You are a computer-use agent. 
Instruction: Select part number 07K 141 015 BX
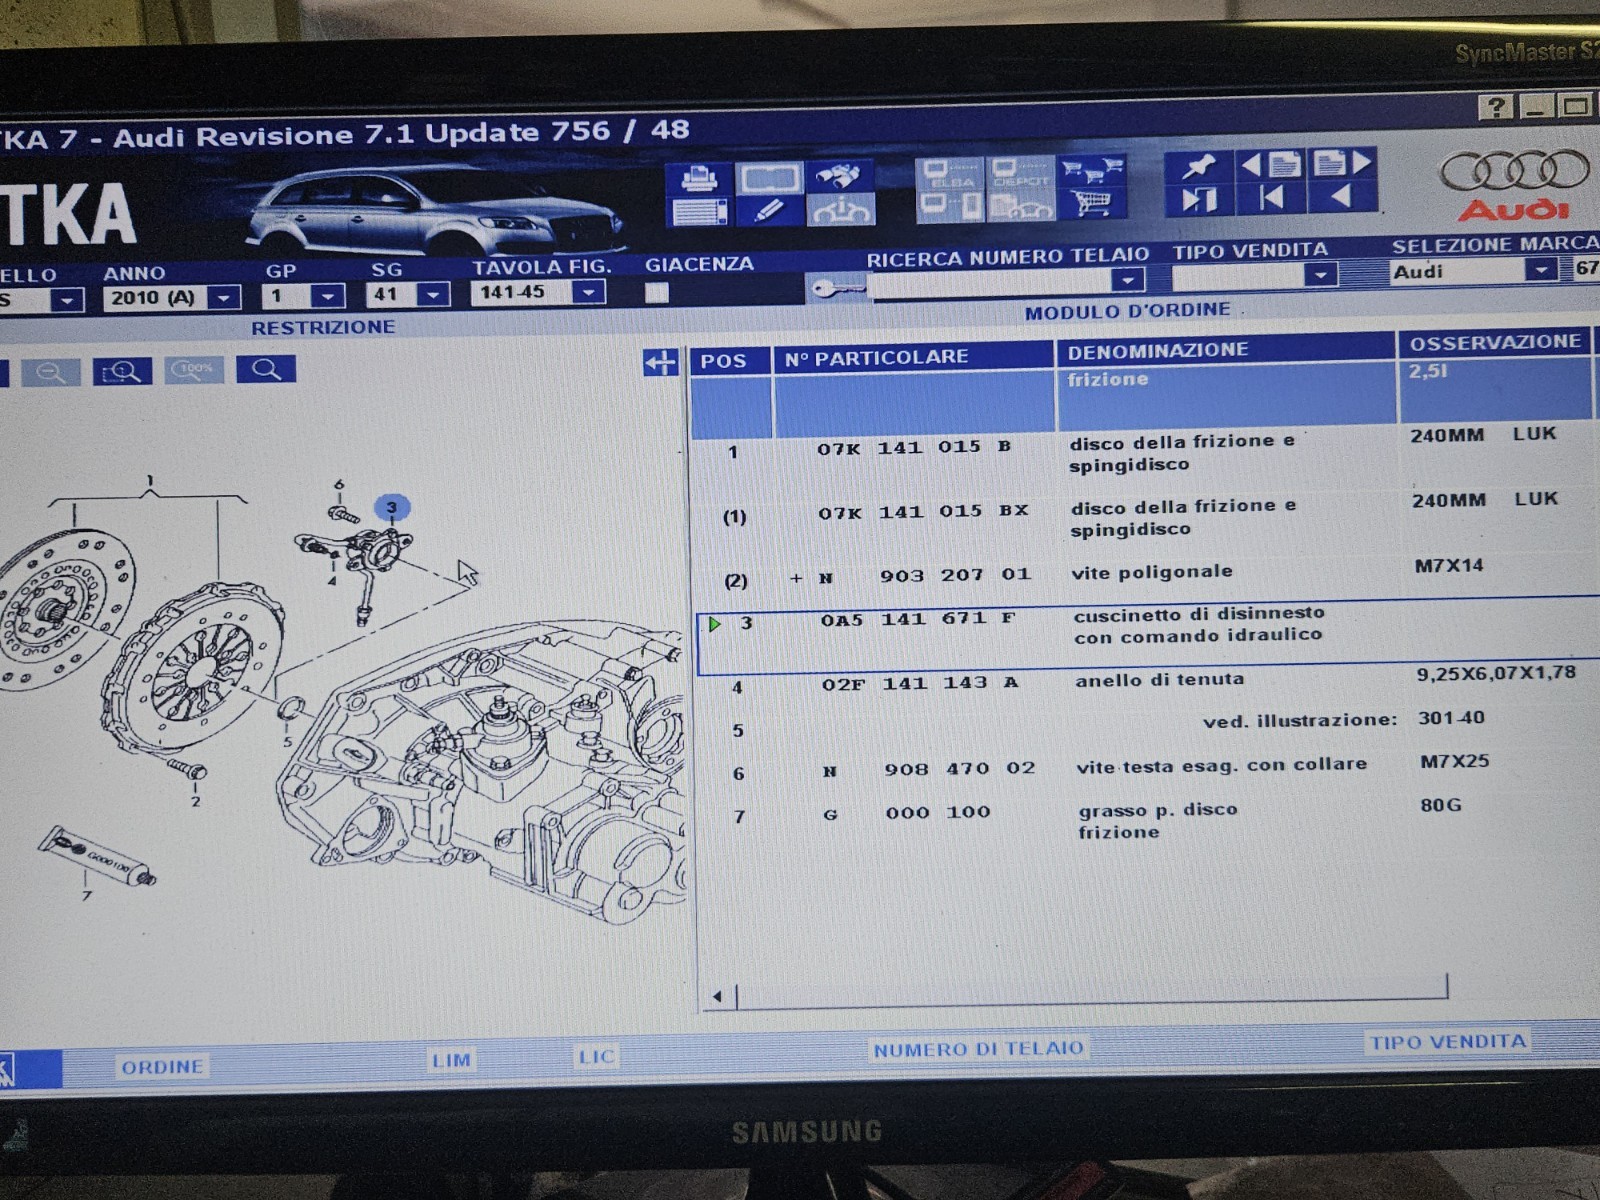click(x=922, y=511)
